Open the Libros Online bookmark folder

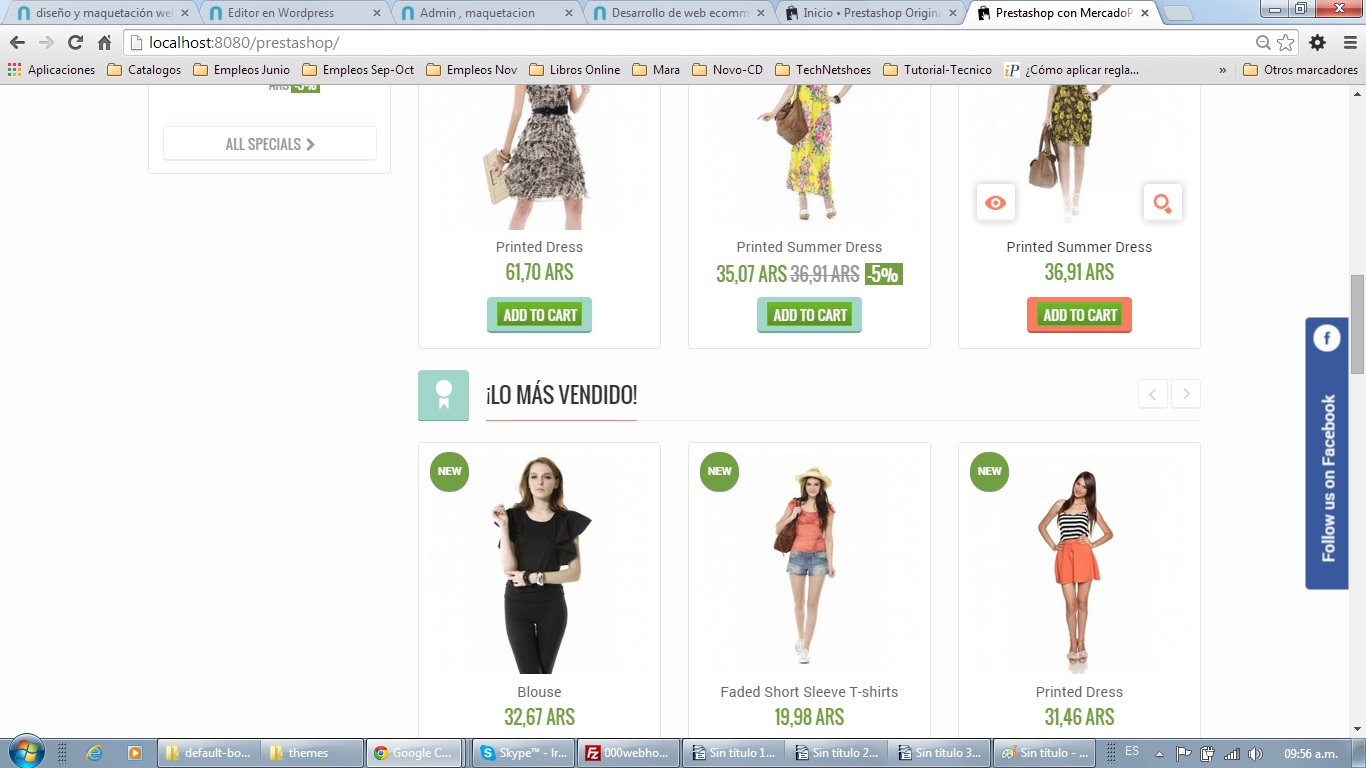click(x=574, y=70)
